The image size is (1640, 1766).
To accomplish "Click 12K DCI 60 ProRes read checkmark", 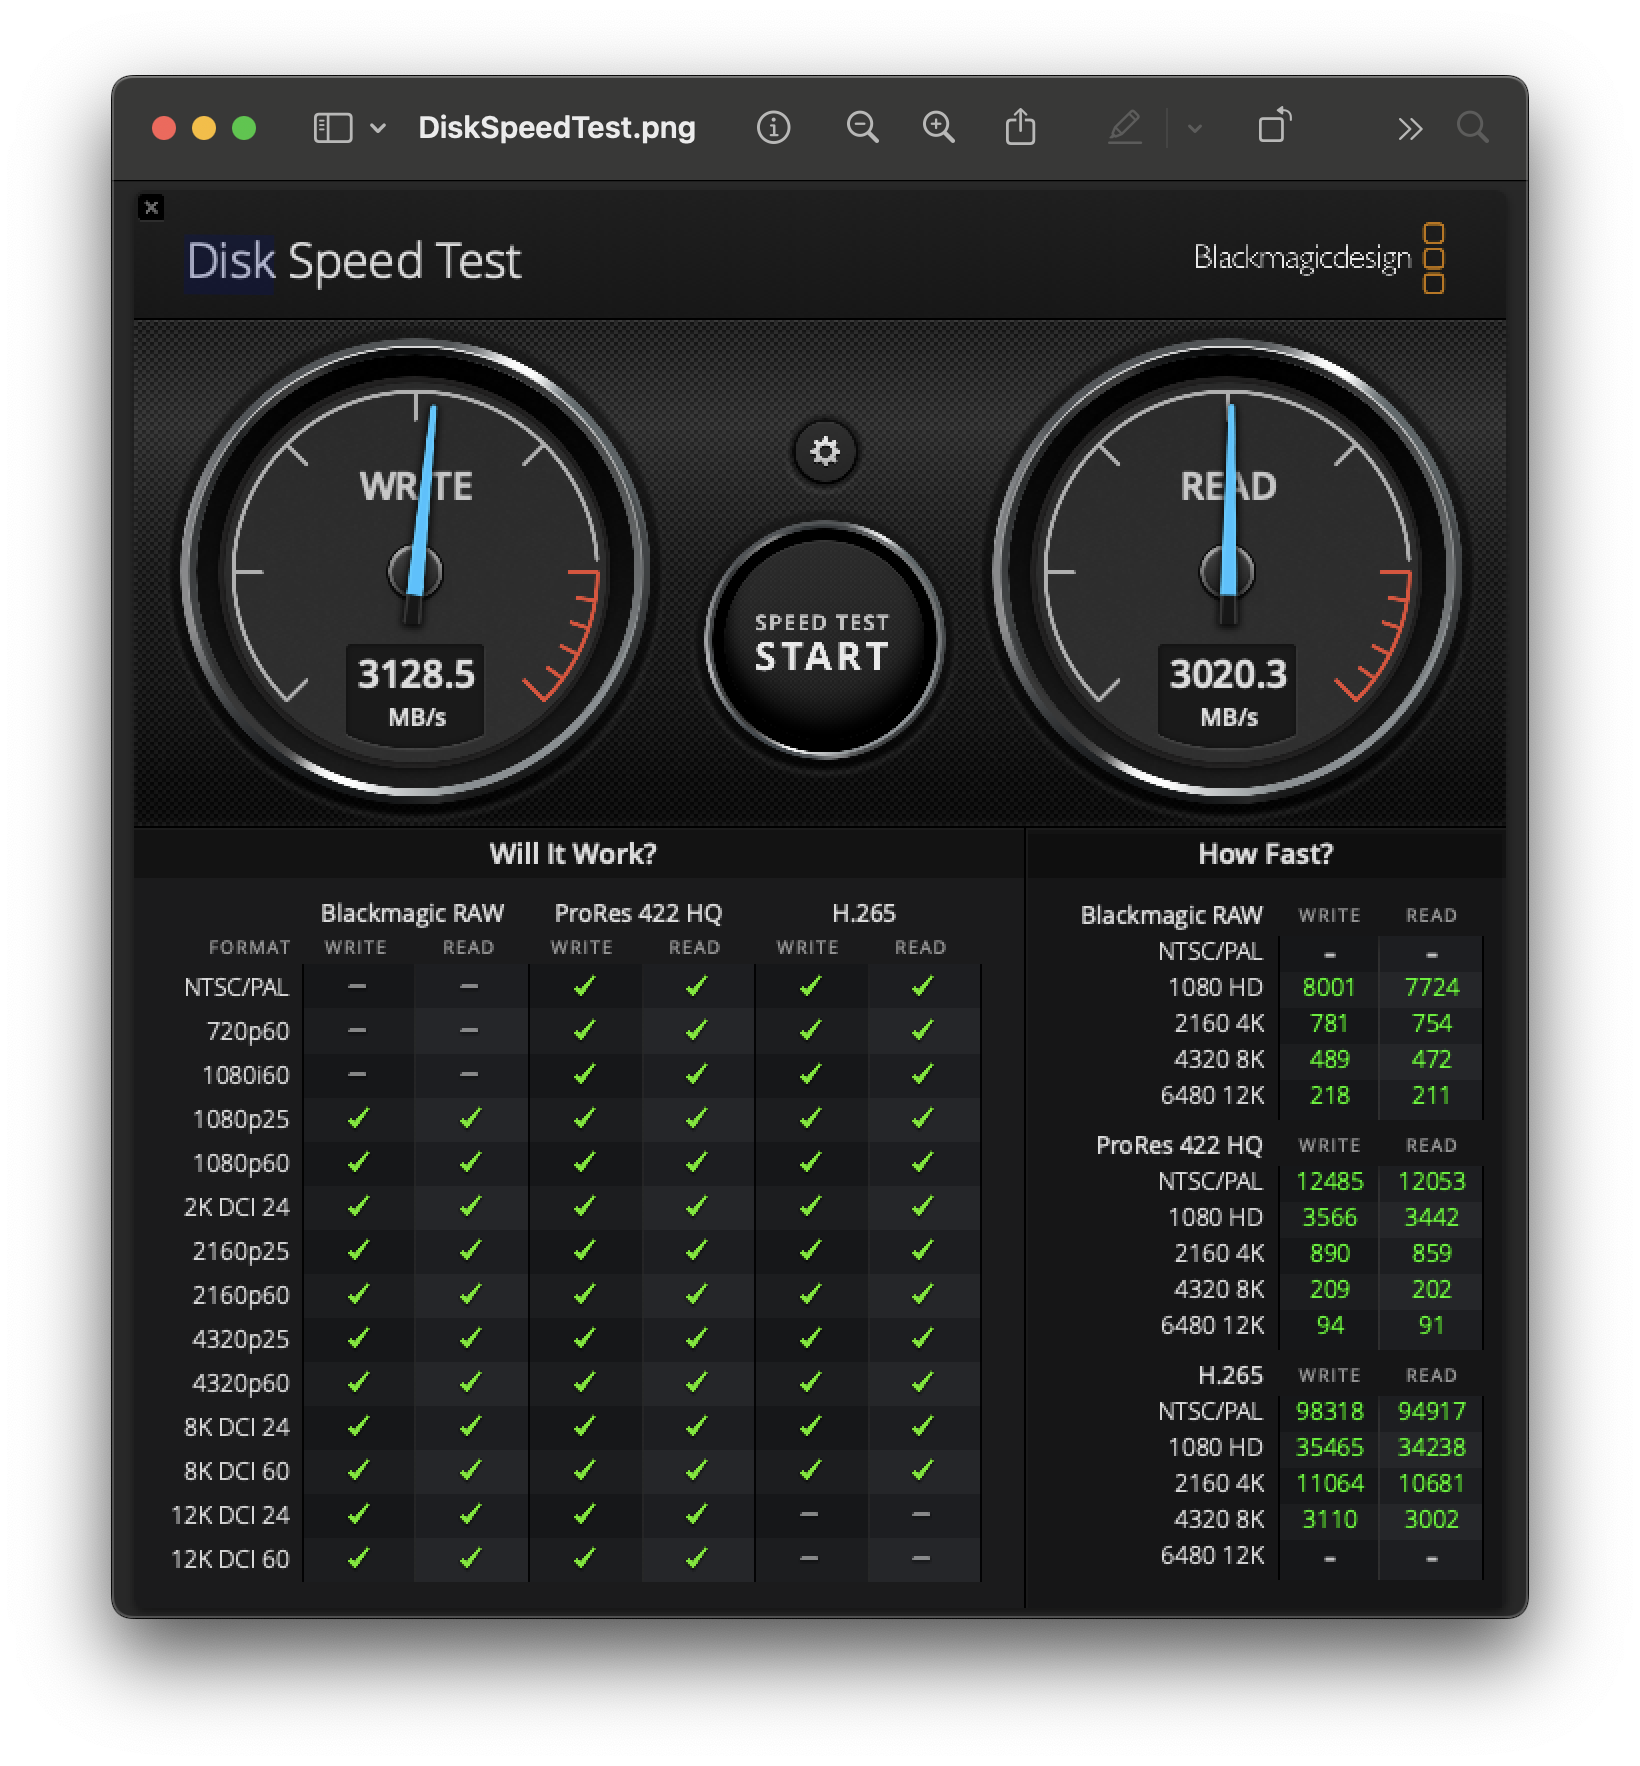I will (695, 1558).
